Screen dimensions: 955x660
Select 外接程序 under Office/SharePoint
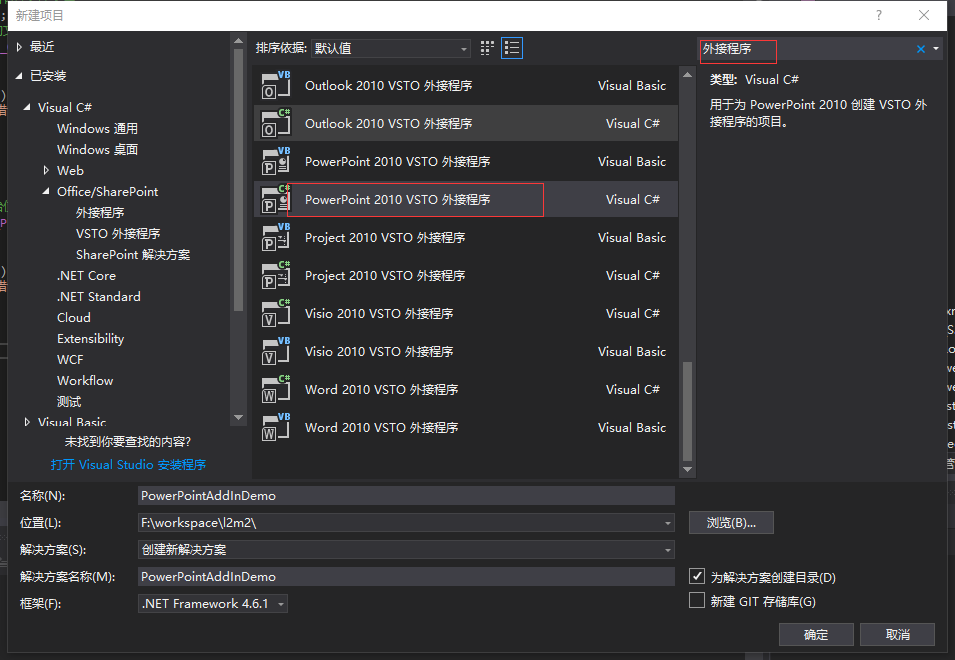100,212
